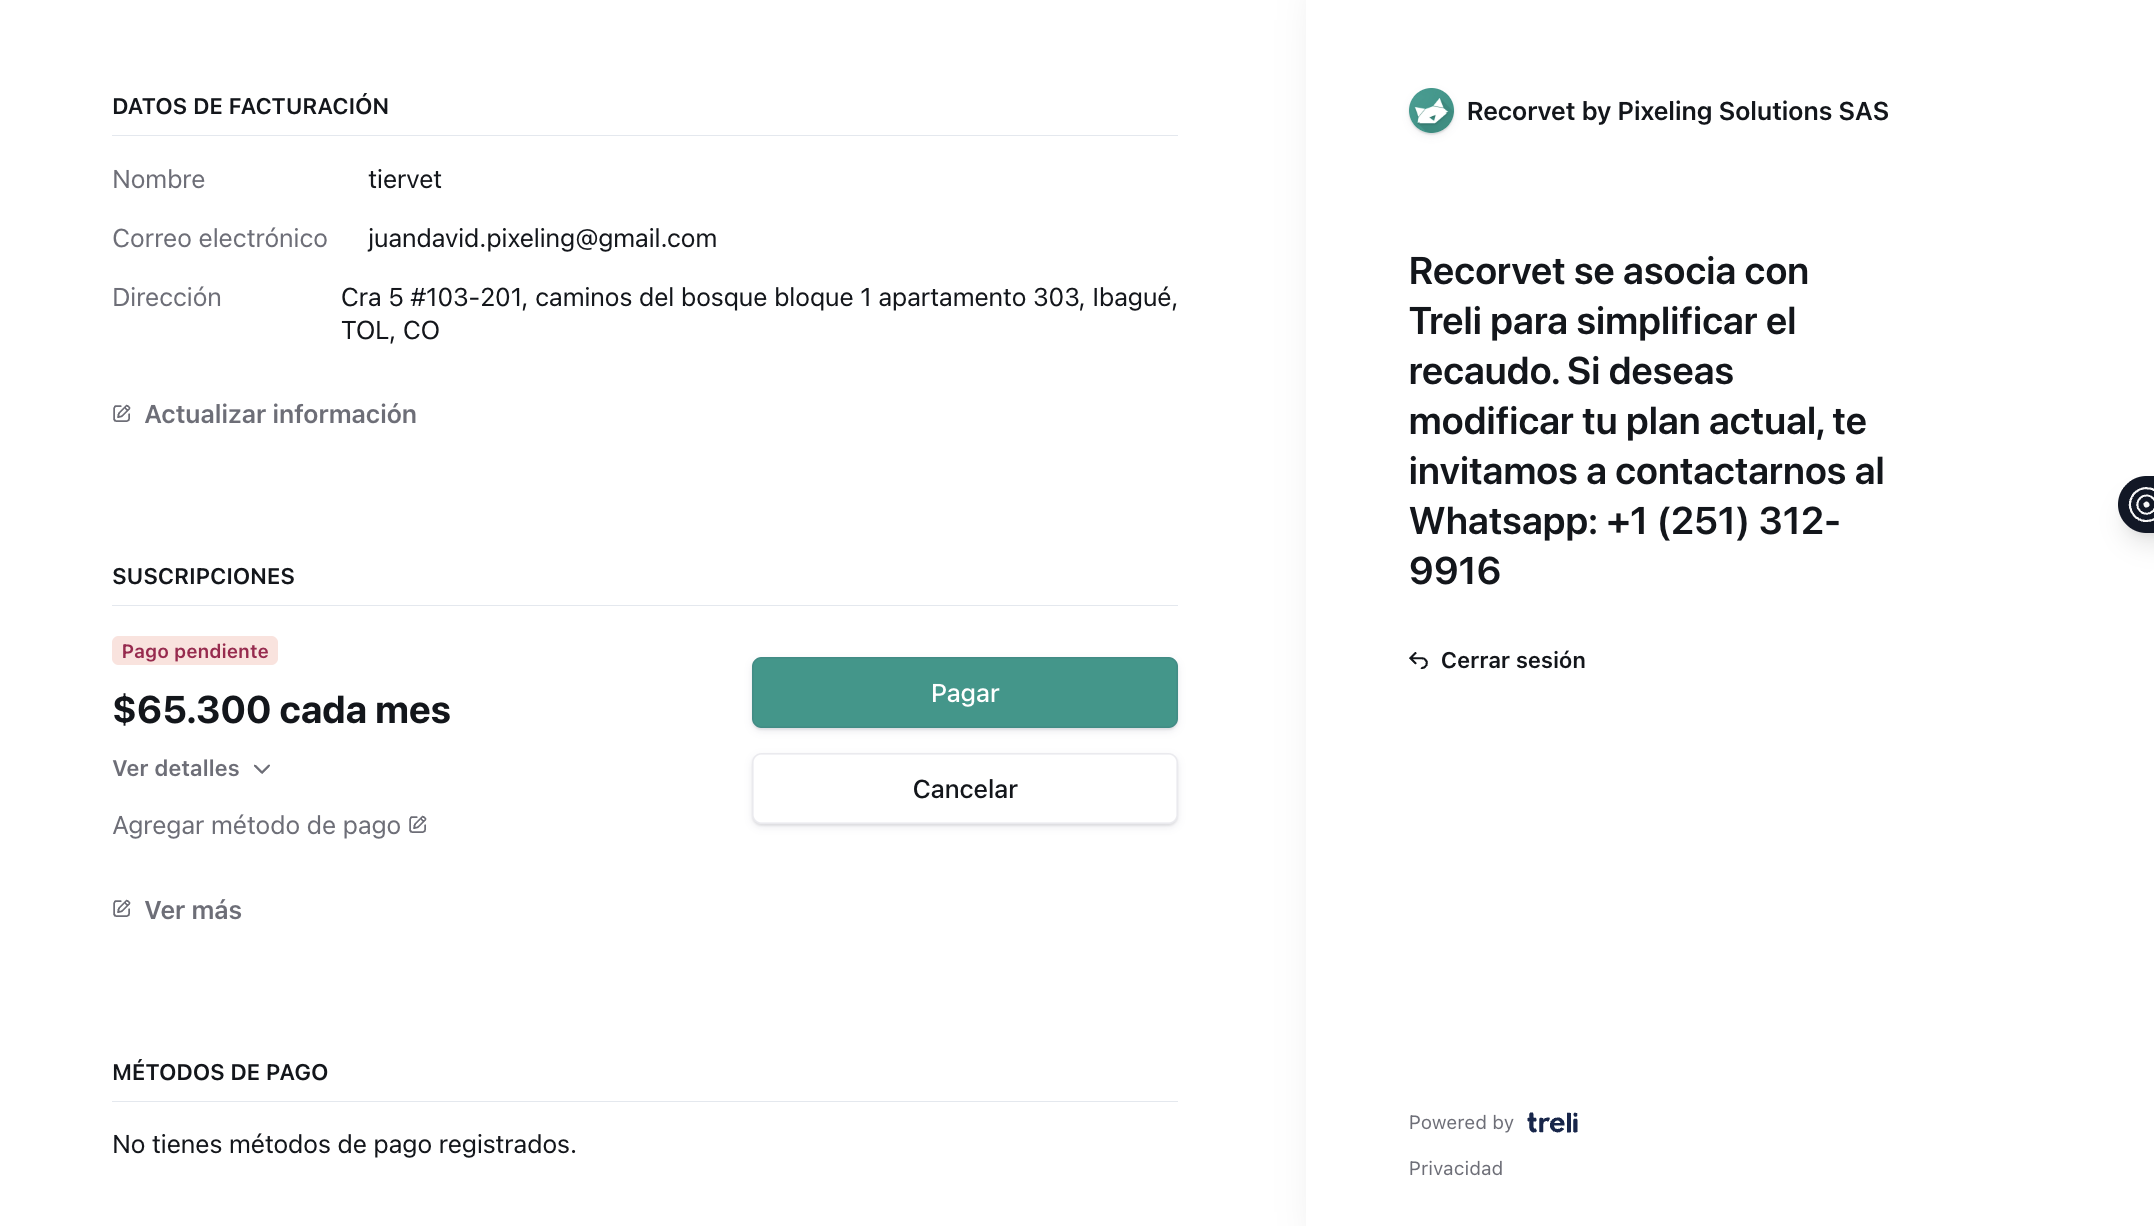Click the edit icon beside Actualizar información
This screenshot has height=1226, width=2154.
(x=122, y=414)
